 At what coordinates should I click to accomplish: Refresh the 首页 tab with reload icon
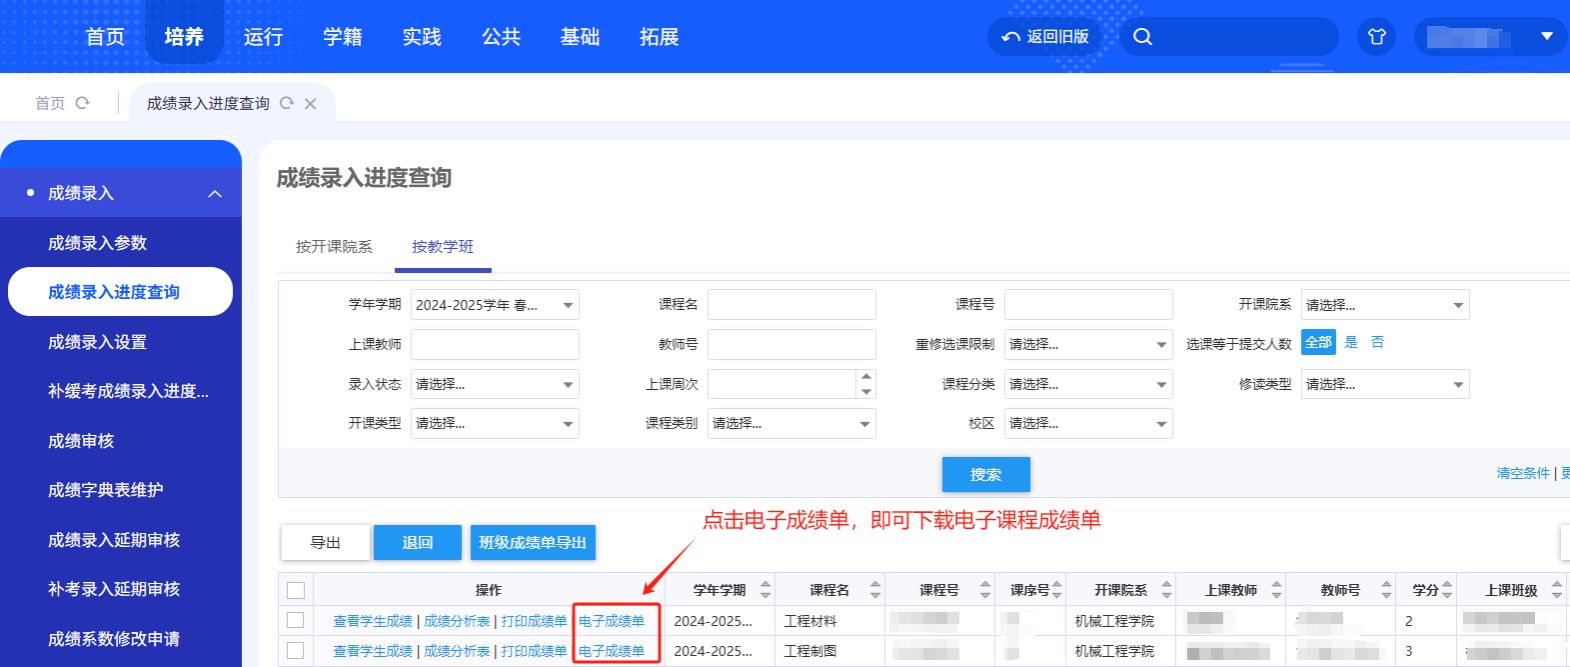pos(83,103)
